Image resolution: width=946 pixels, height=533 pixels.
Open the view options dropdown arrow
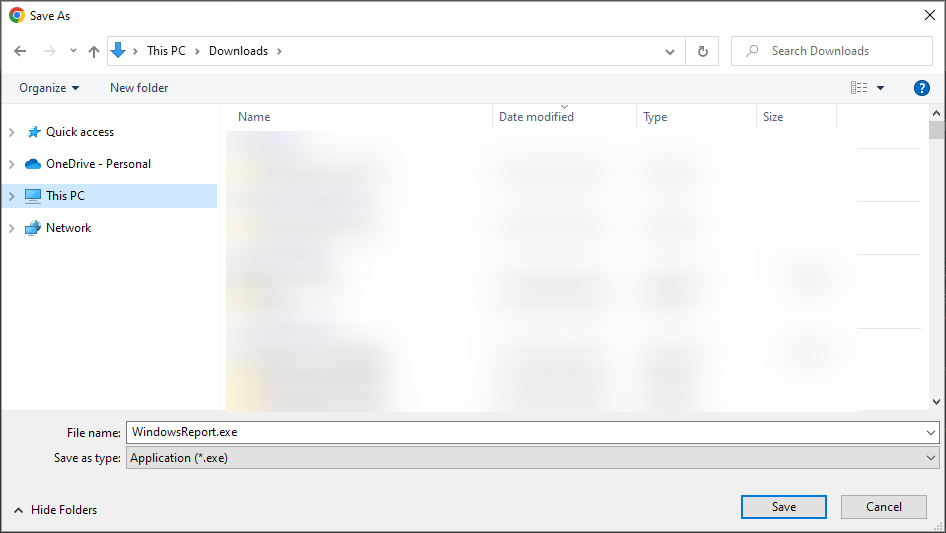[x=880, y=88]
